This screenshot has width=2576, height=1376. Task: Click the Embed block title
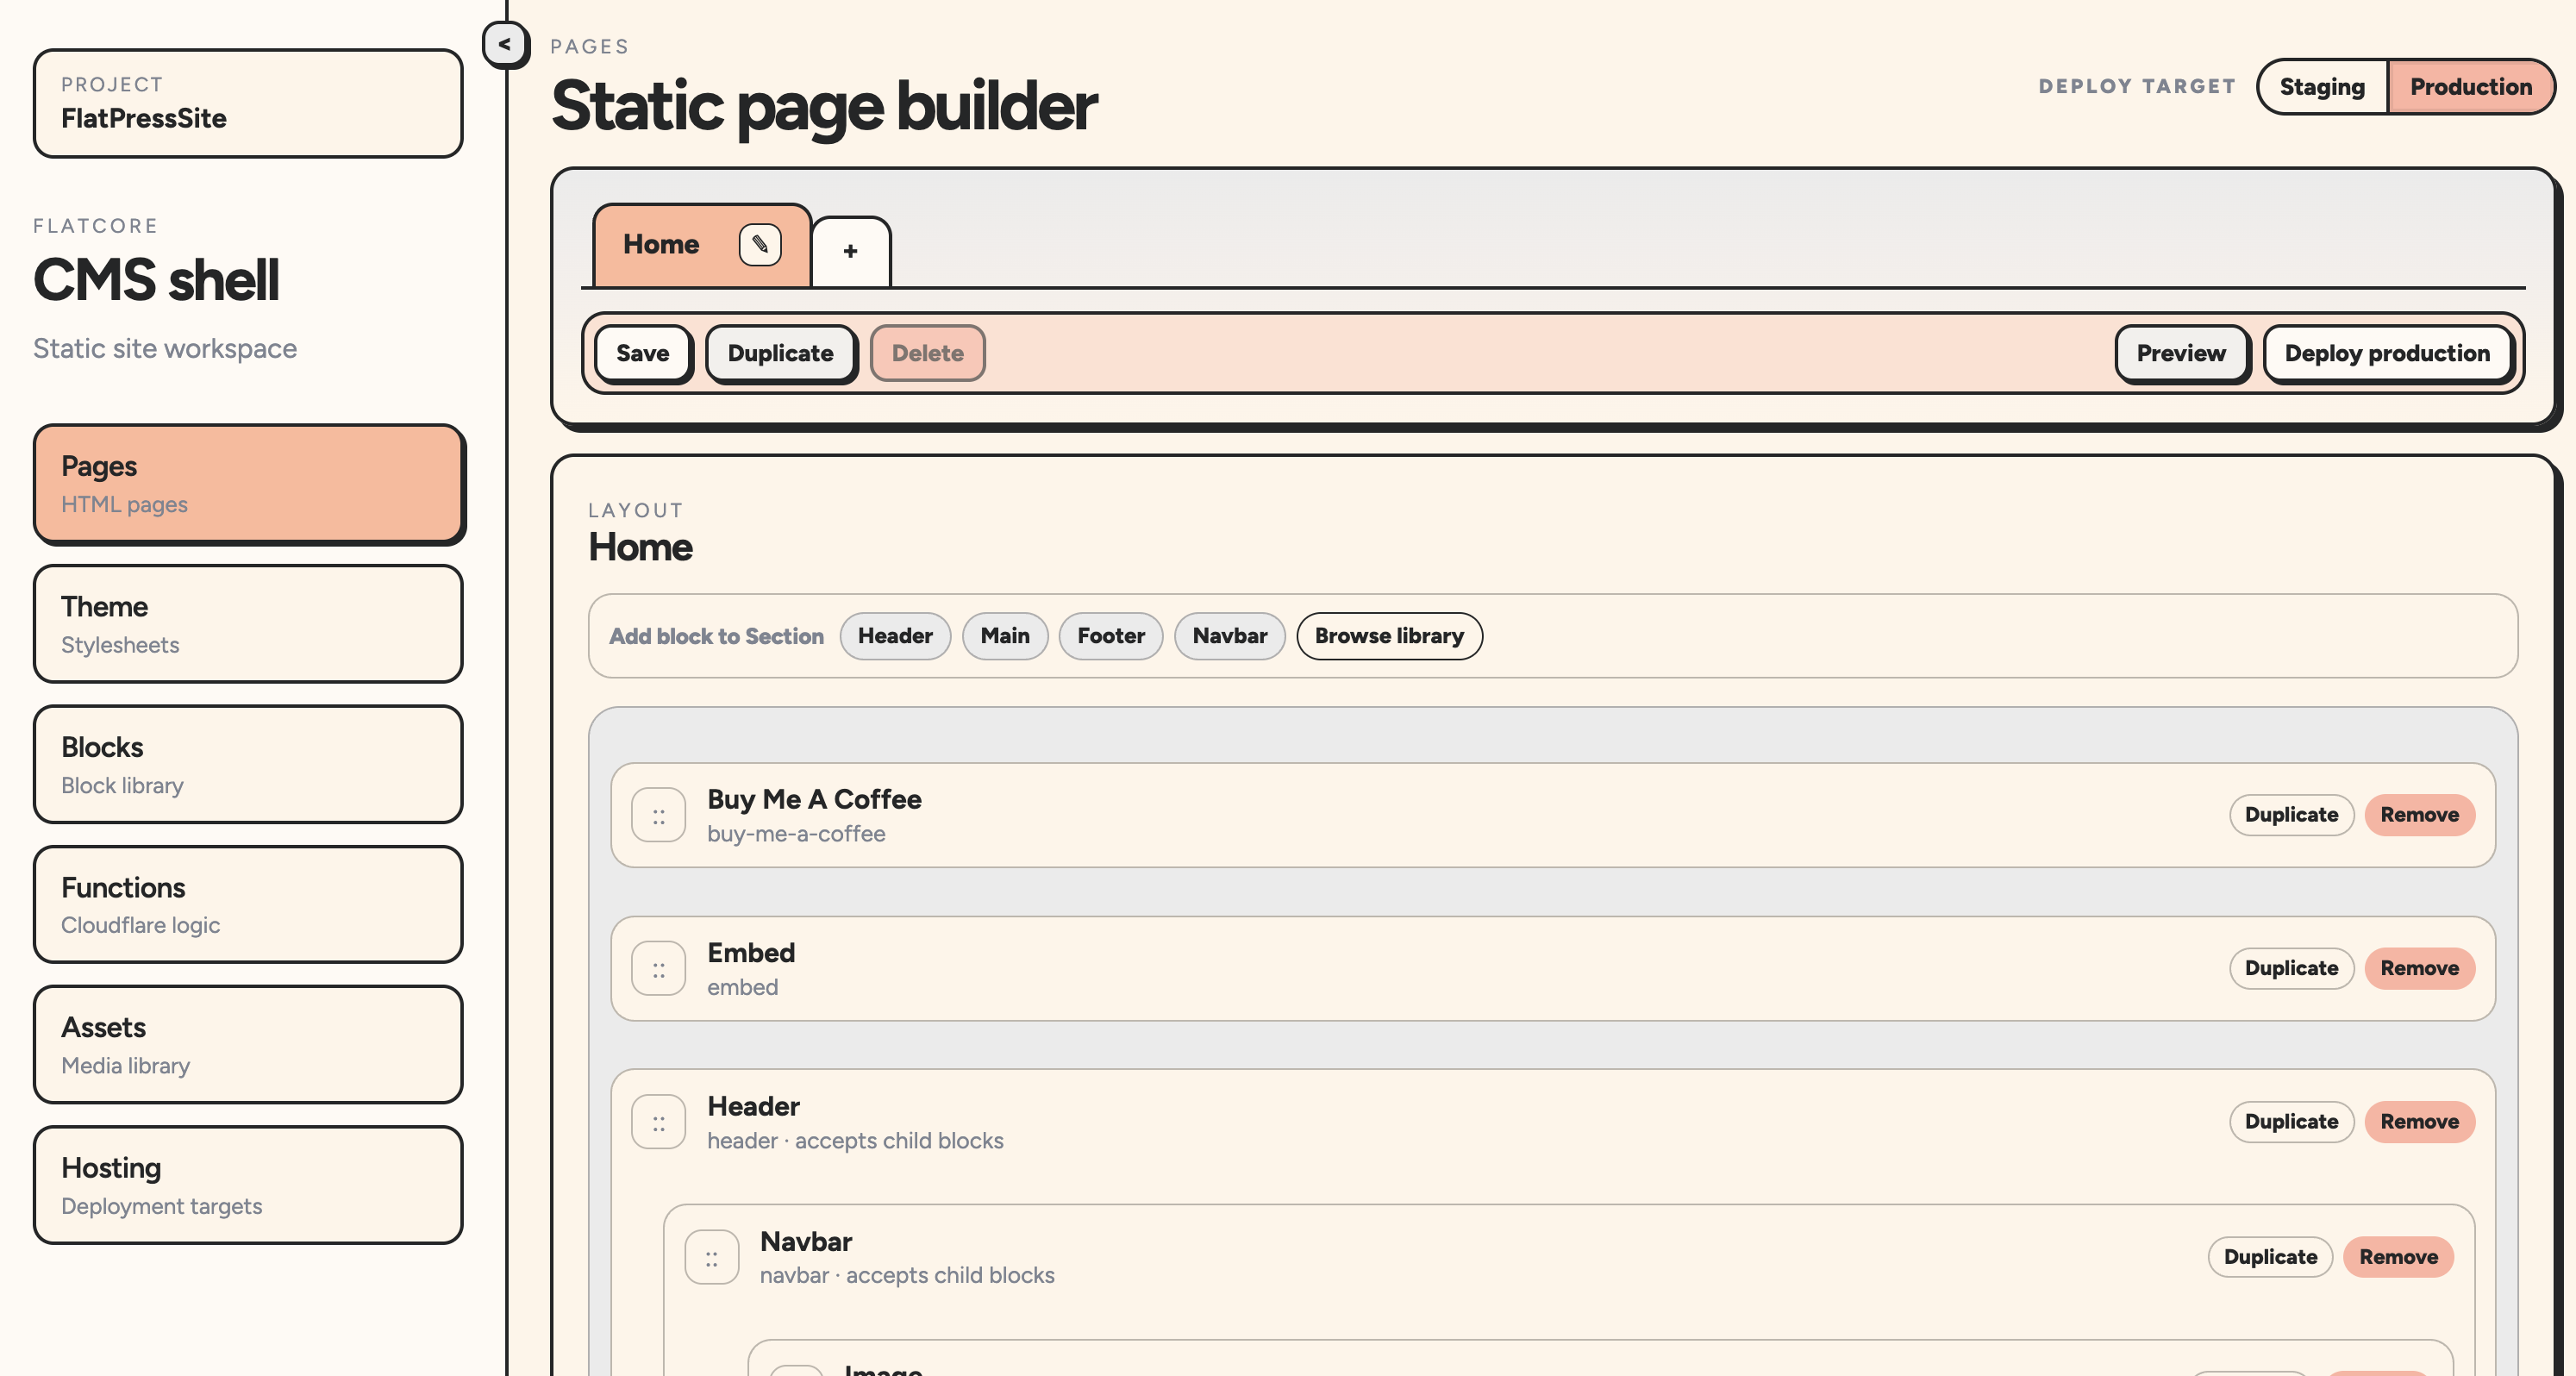(751, 954)
